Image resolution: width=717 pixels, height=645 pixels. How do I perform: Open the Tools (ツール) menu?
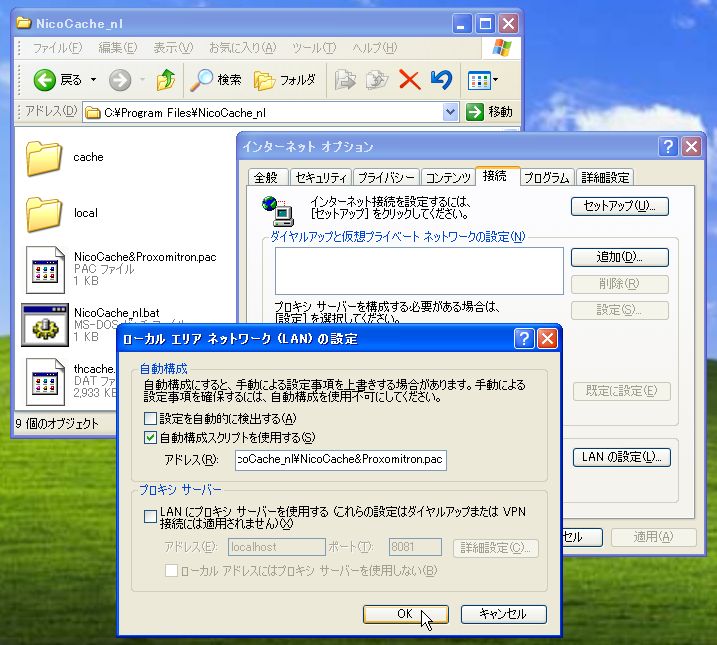[x=314, y=48]
